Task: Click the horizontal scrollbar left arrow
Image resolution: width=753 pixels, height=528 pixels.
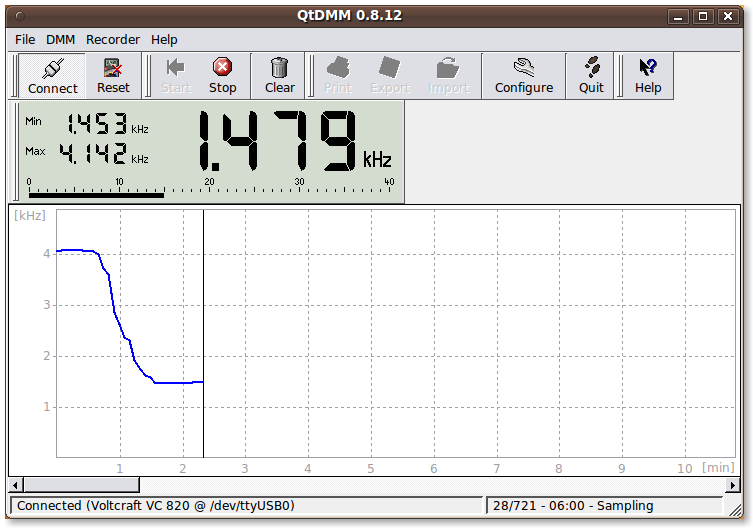Action: tap(17, 485)
